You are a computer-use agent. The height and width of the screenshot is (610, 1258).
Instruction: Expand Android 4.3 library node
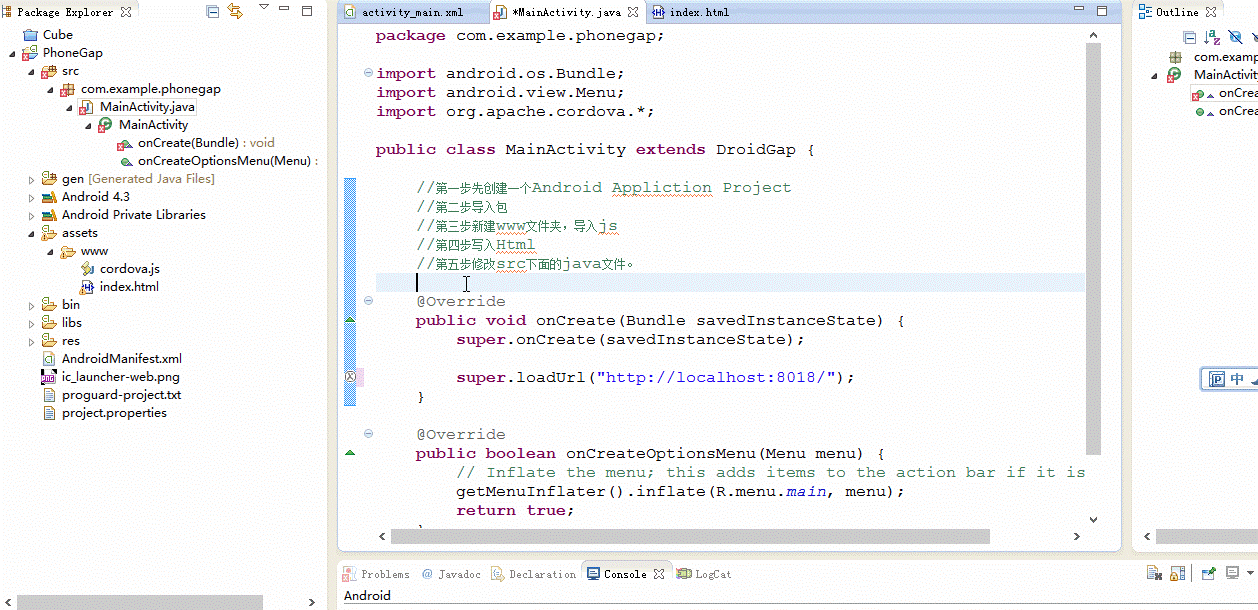point(31,197)
